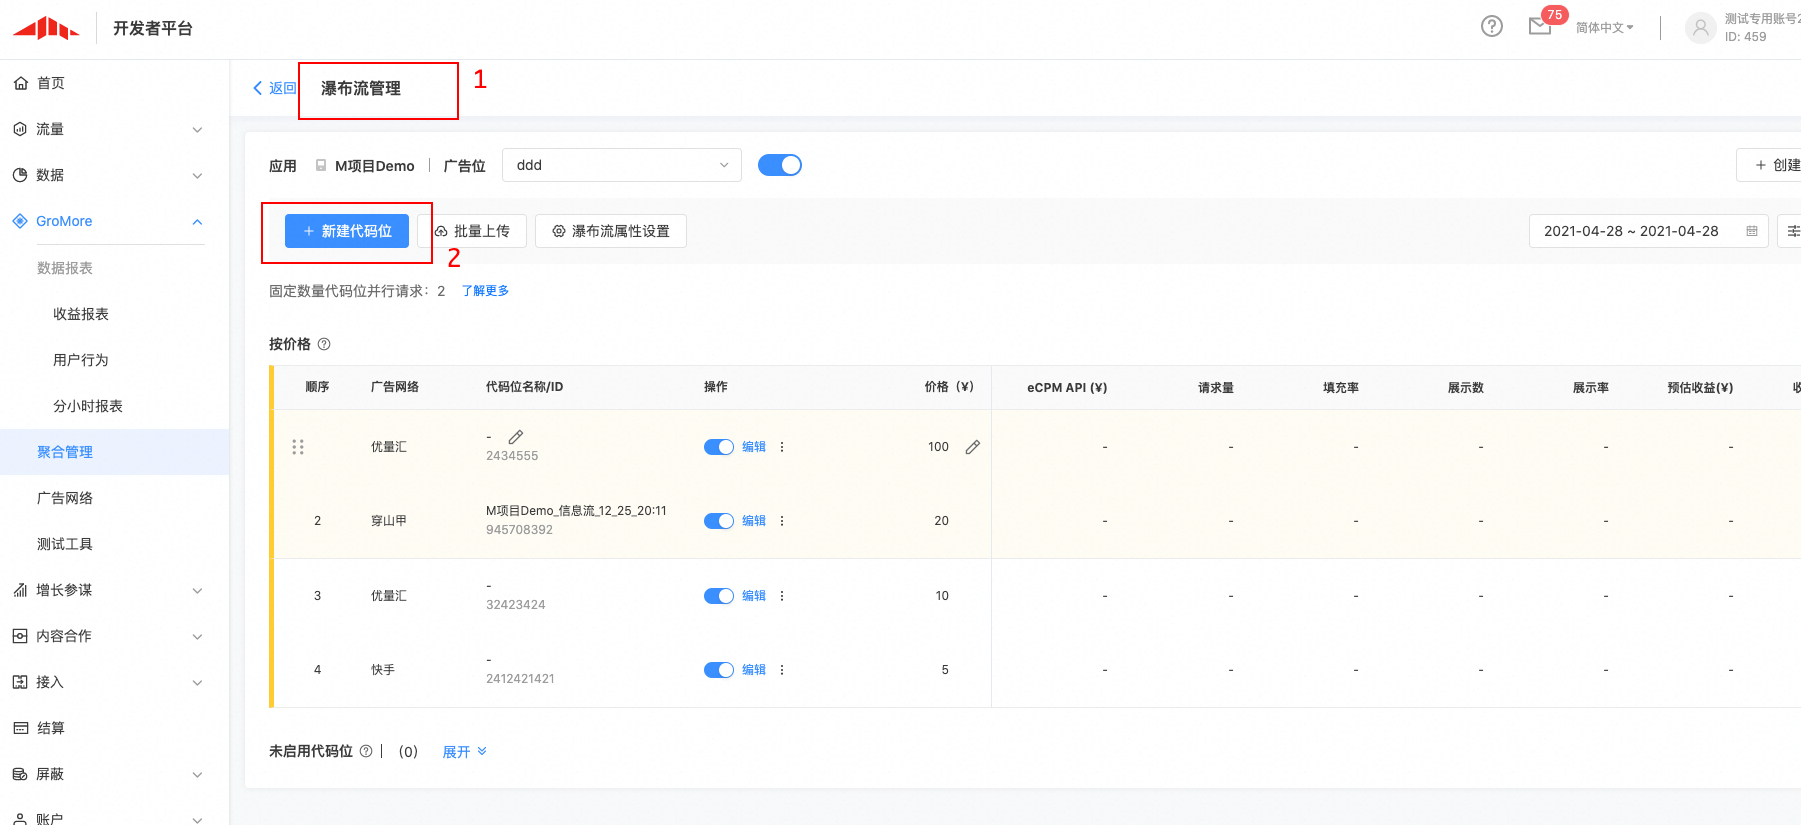
Task: Click the 数据报表 sidebar heading
Action: [x=65, y=268]
